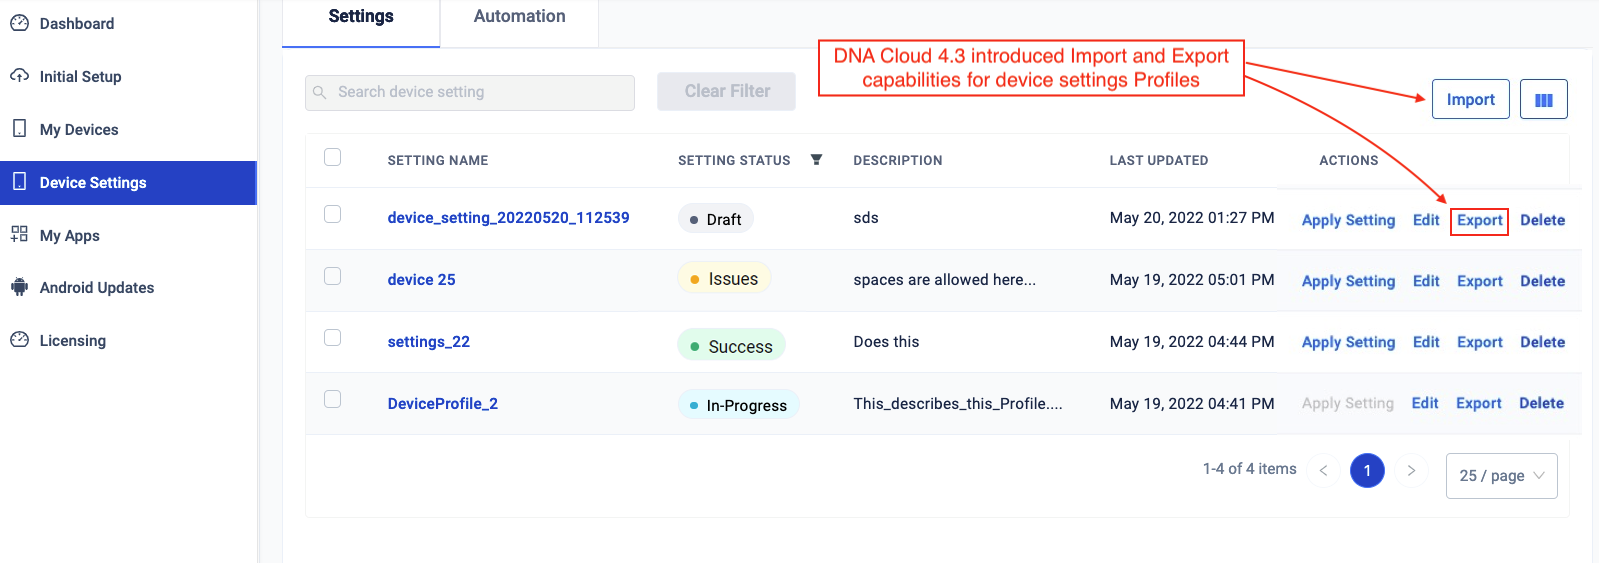Expand the 25 / page dropdown
The height and width of the screenshot is (563, 1599).
1501,476
